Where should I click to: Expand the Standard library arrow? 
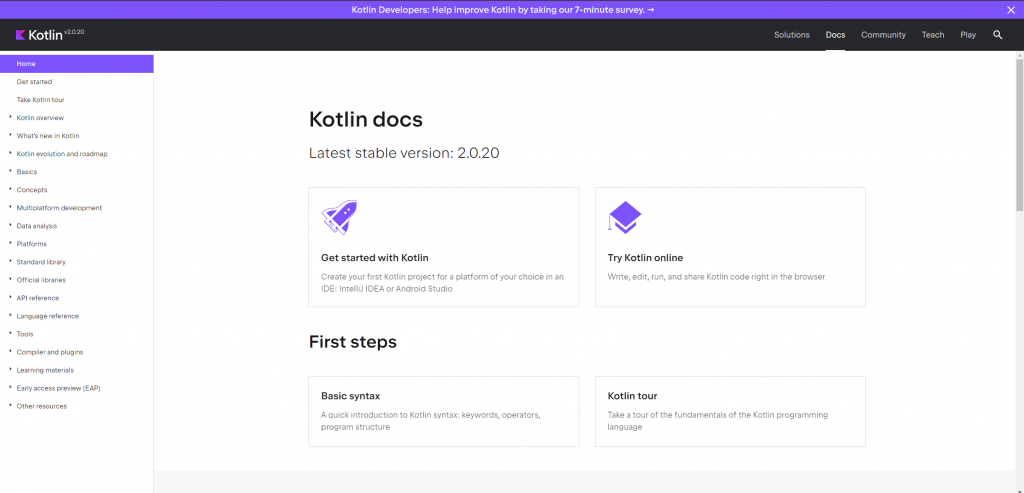(x=10, y=261)
